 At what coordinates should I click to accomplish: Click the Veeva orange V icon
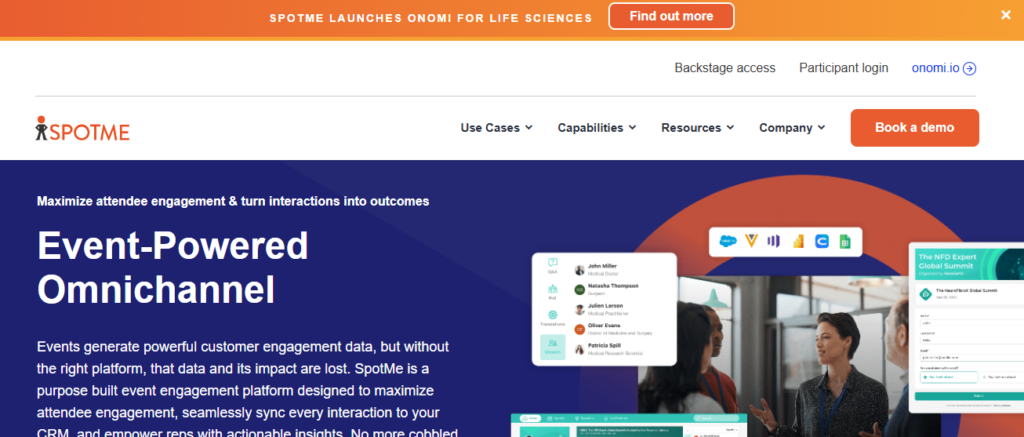tap(752, 242)
